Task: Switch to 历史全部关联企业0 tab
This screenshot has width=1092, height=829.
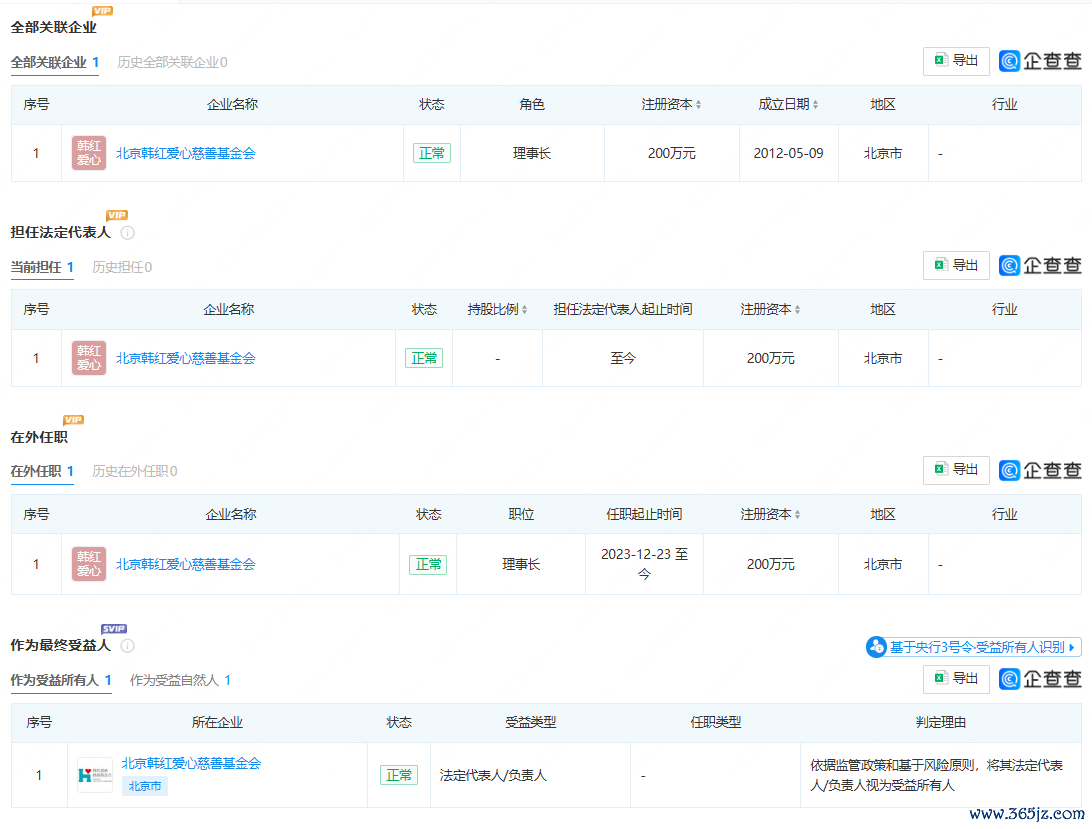Action: [x=172, y=63]
